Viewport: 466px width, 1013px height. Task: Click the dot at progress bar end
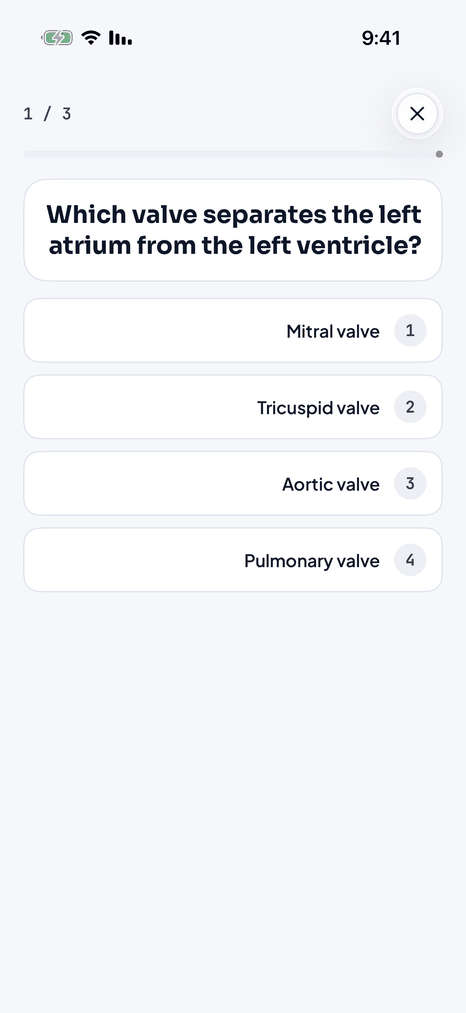440,154
